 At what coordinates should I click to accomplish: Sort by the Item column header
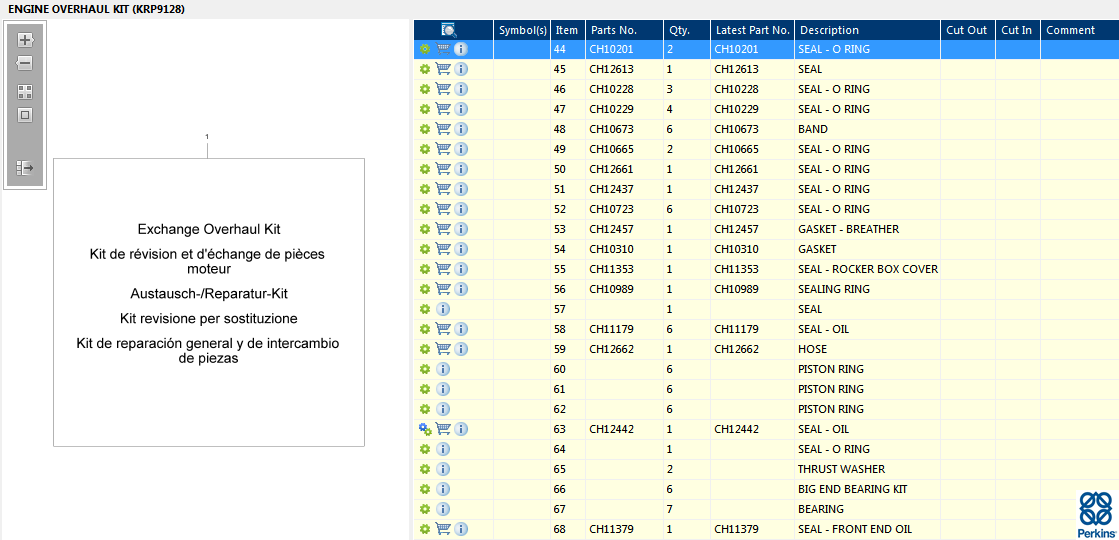coord(566,30)
